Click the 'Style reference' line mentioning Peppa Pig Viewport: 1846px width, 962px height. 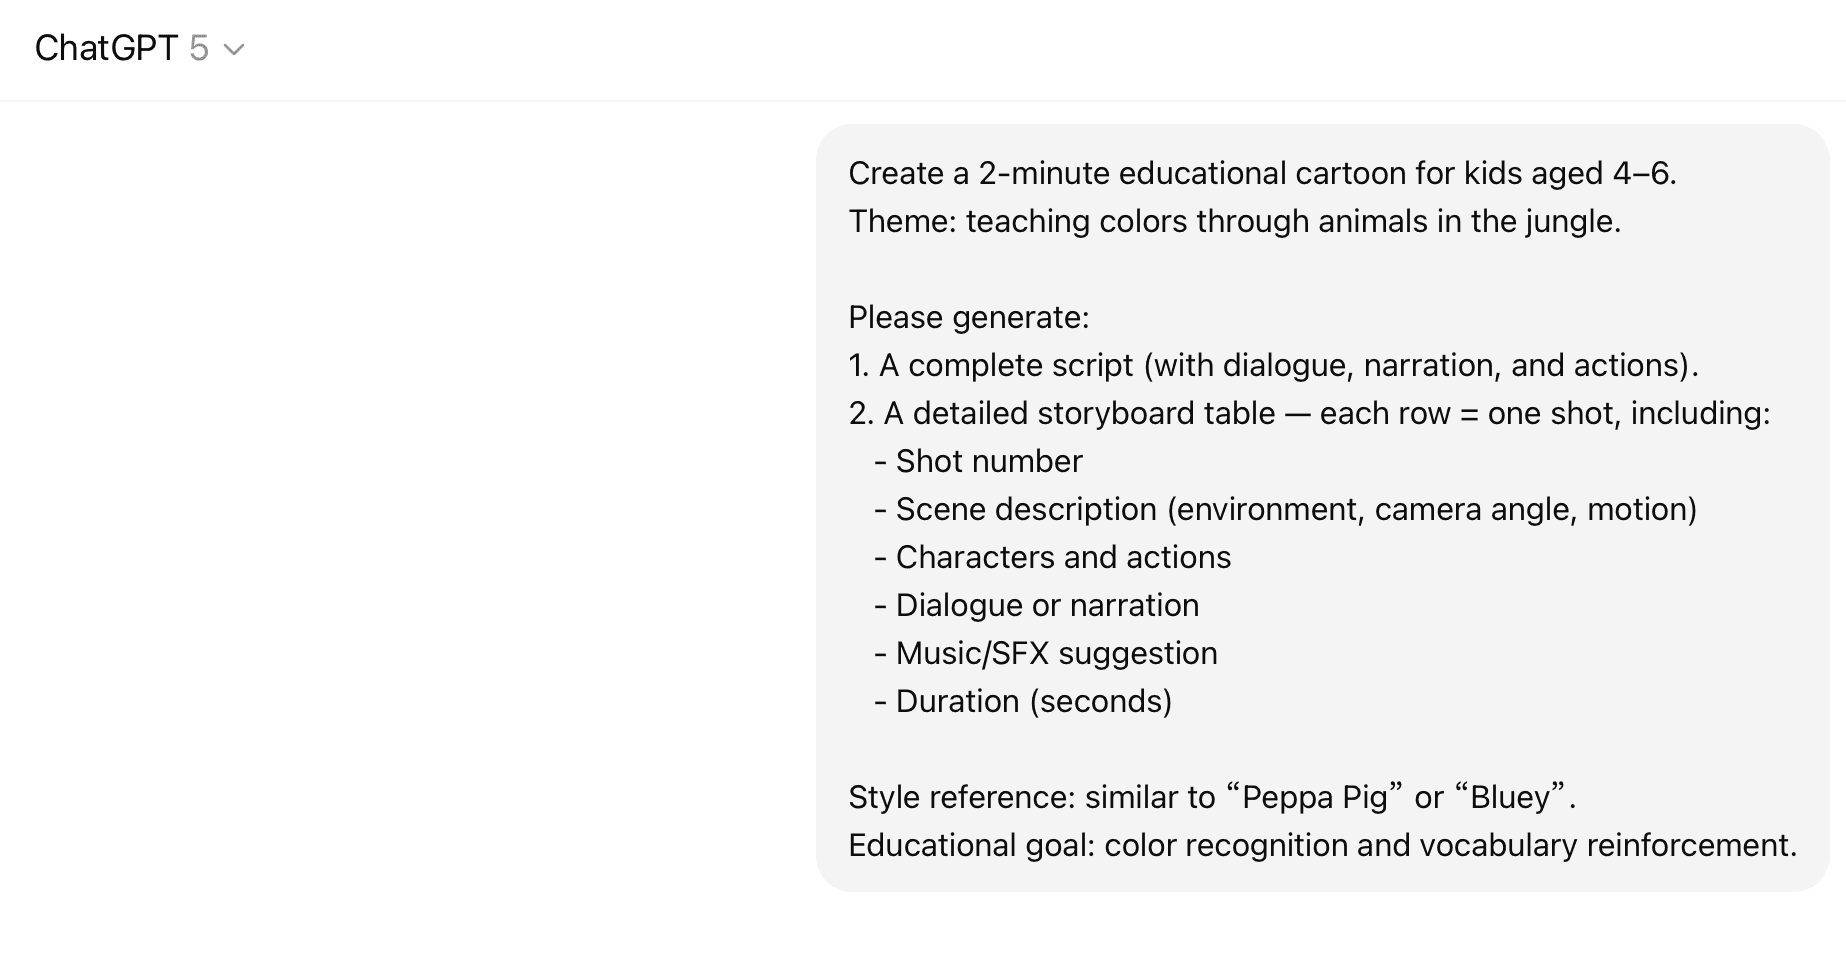[1212, 797]
